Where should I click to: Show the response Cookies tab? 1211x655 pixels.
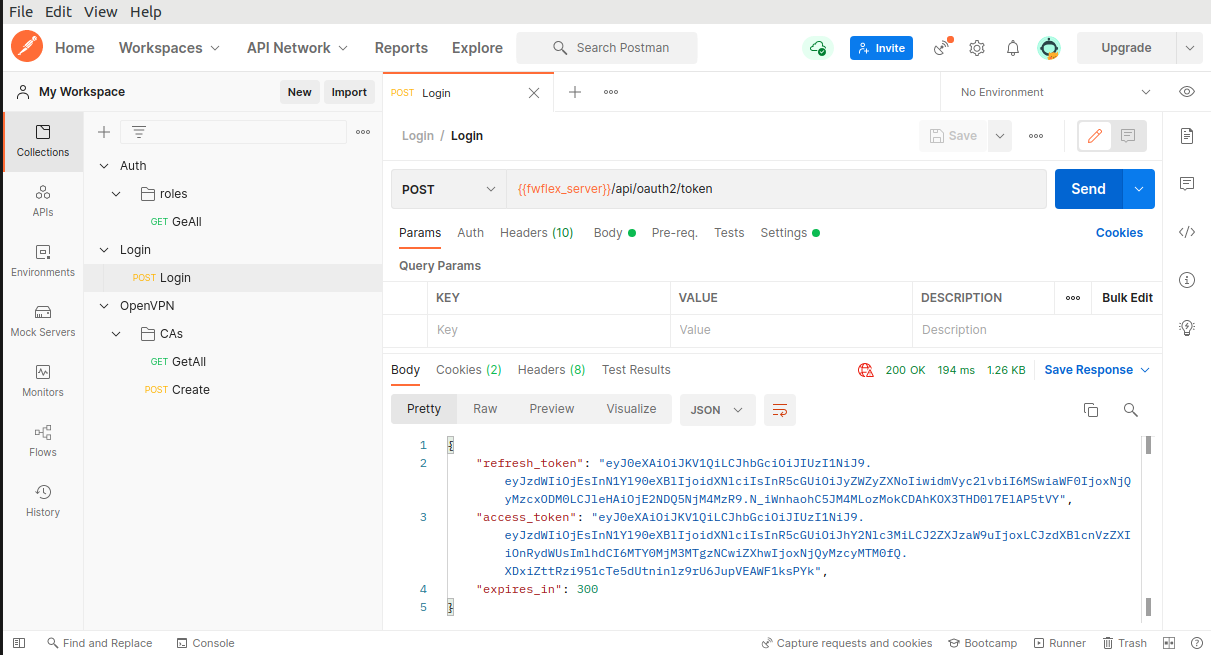pyautogui.click(x=469, y=370)
